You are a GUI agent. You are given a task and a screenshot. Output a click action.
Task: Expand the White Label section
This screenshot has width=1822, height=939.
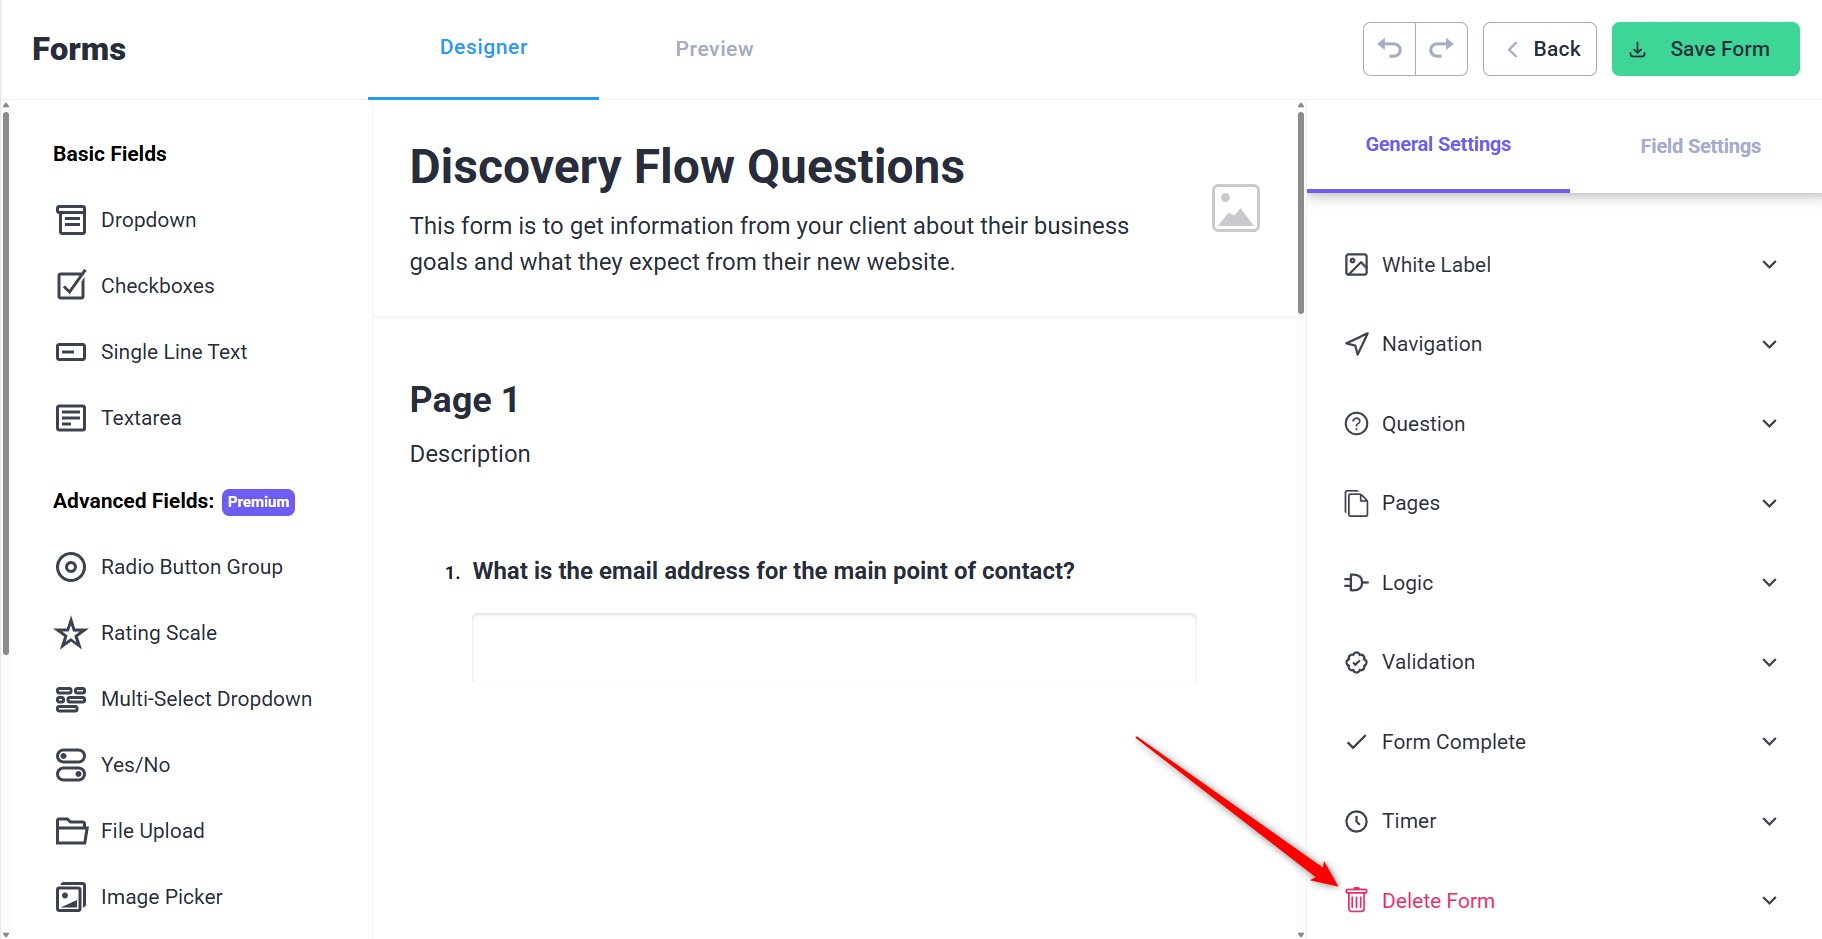click(x=1563, y=265)
